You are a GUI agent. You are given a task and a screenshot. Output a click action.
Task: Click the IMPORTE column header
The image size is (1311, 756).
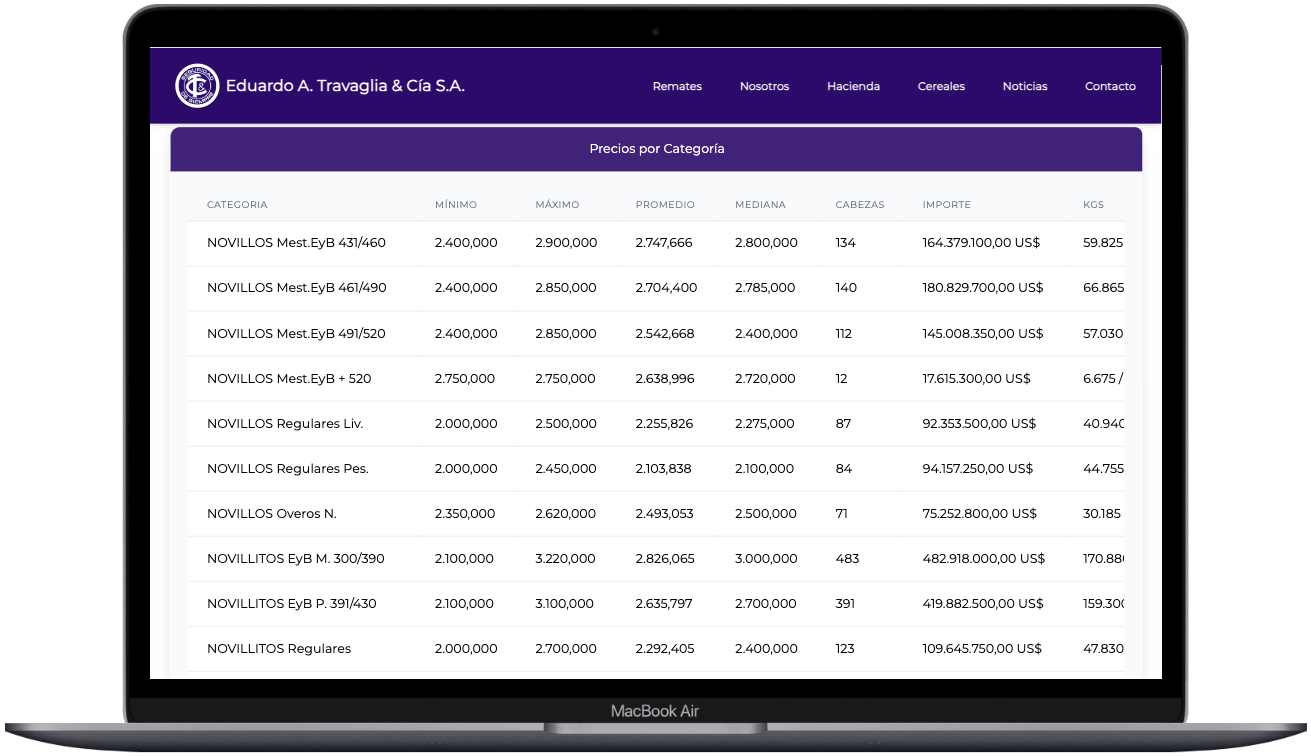coord(946,205)
